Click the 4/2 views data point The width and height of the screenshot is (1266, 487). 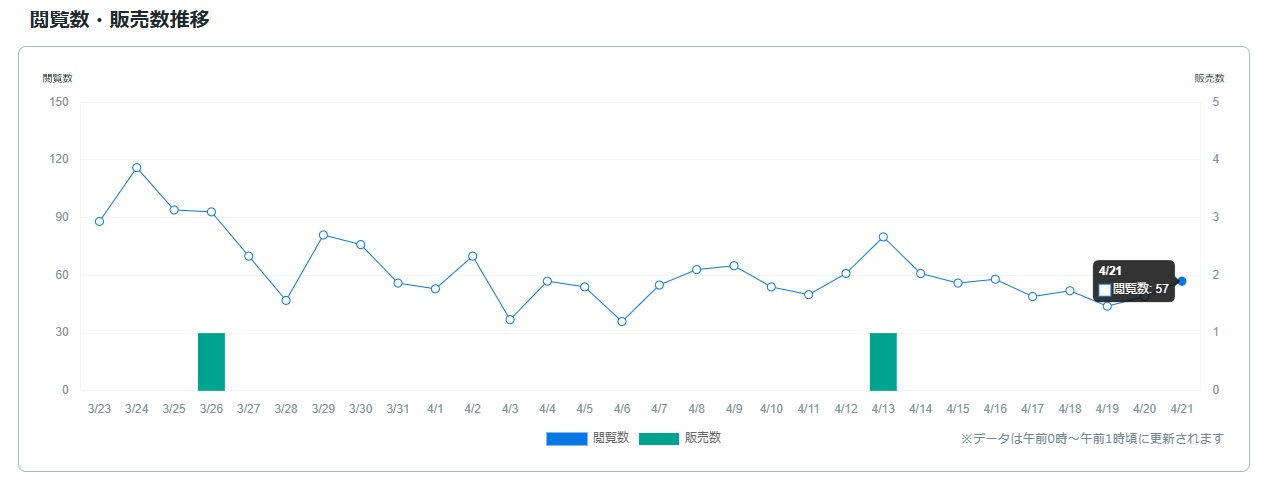click(472, 256)
